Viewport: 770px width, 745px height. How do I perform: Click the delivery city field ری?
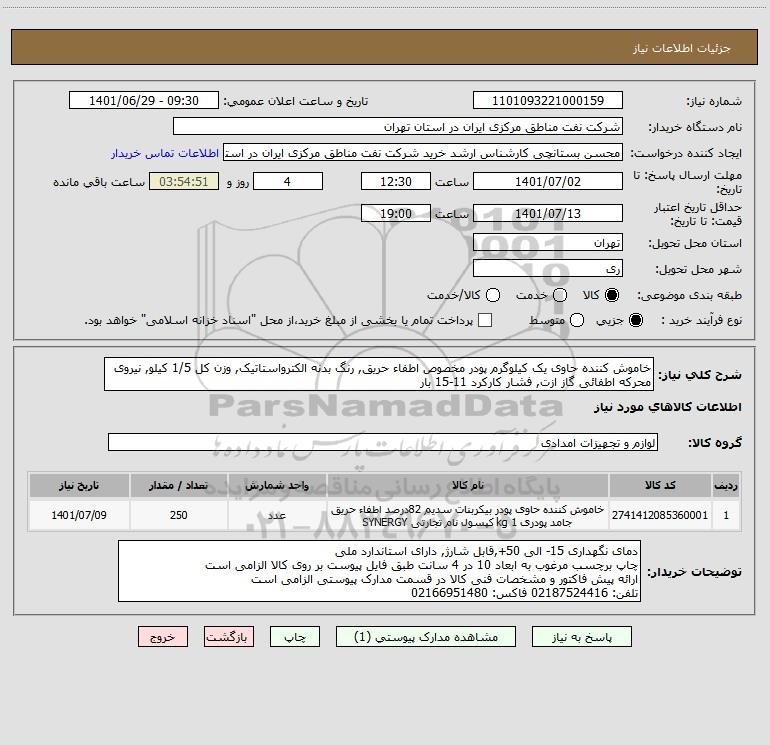[x=548, y=269]
